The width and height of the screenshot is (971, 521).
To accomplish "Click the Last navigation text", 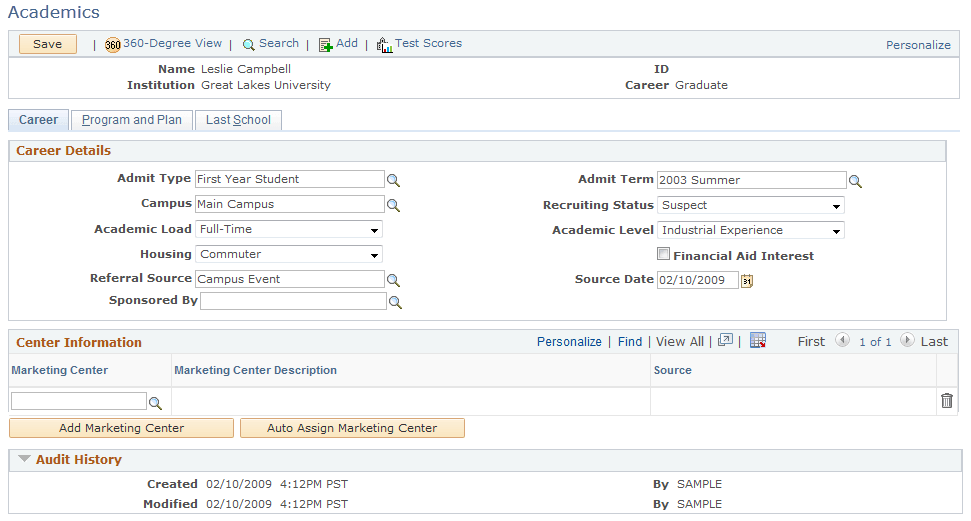I will (934, 342).
